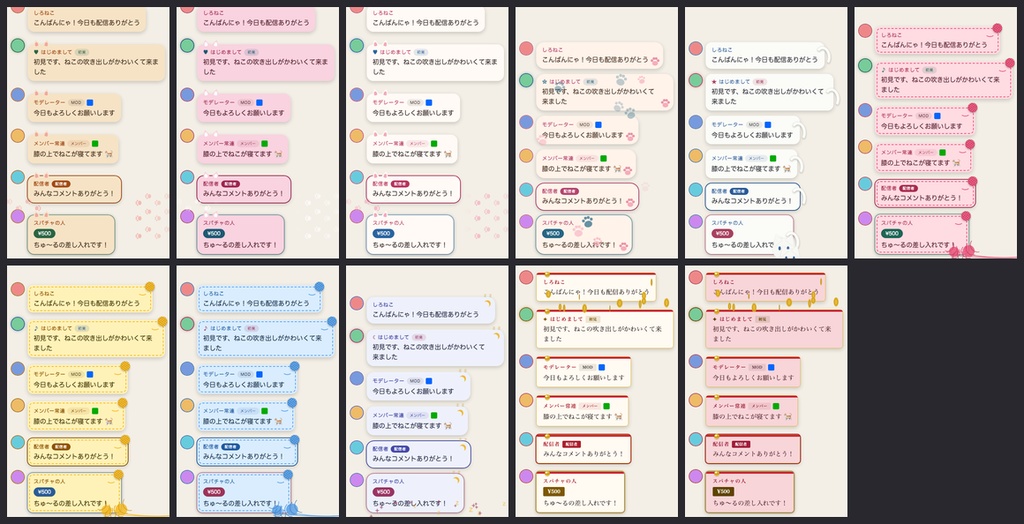The width and height of the screenshot is (1024, 524).
Task: Click green はじめまして avatar in lavender moon theme
Action: (357, 336)
